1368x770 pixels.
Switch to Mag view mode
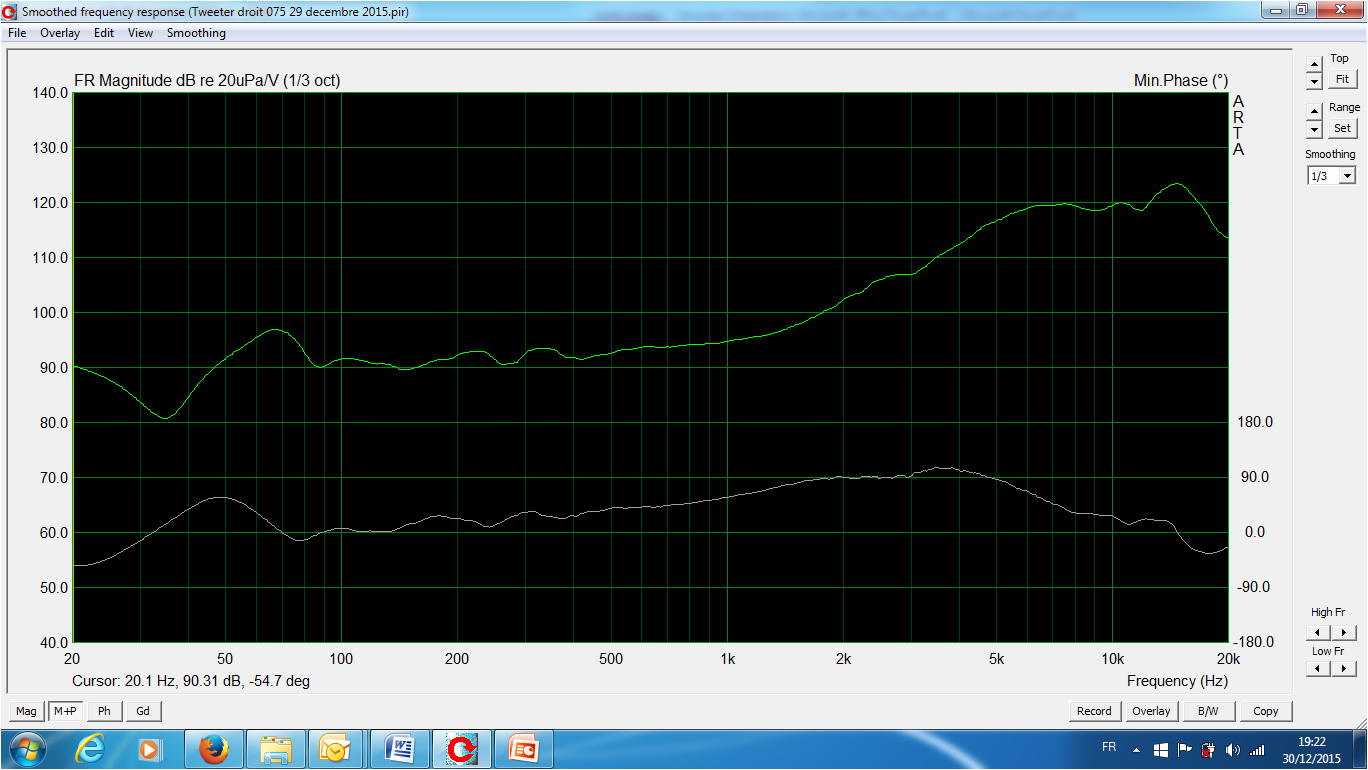(26, 711)
